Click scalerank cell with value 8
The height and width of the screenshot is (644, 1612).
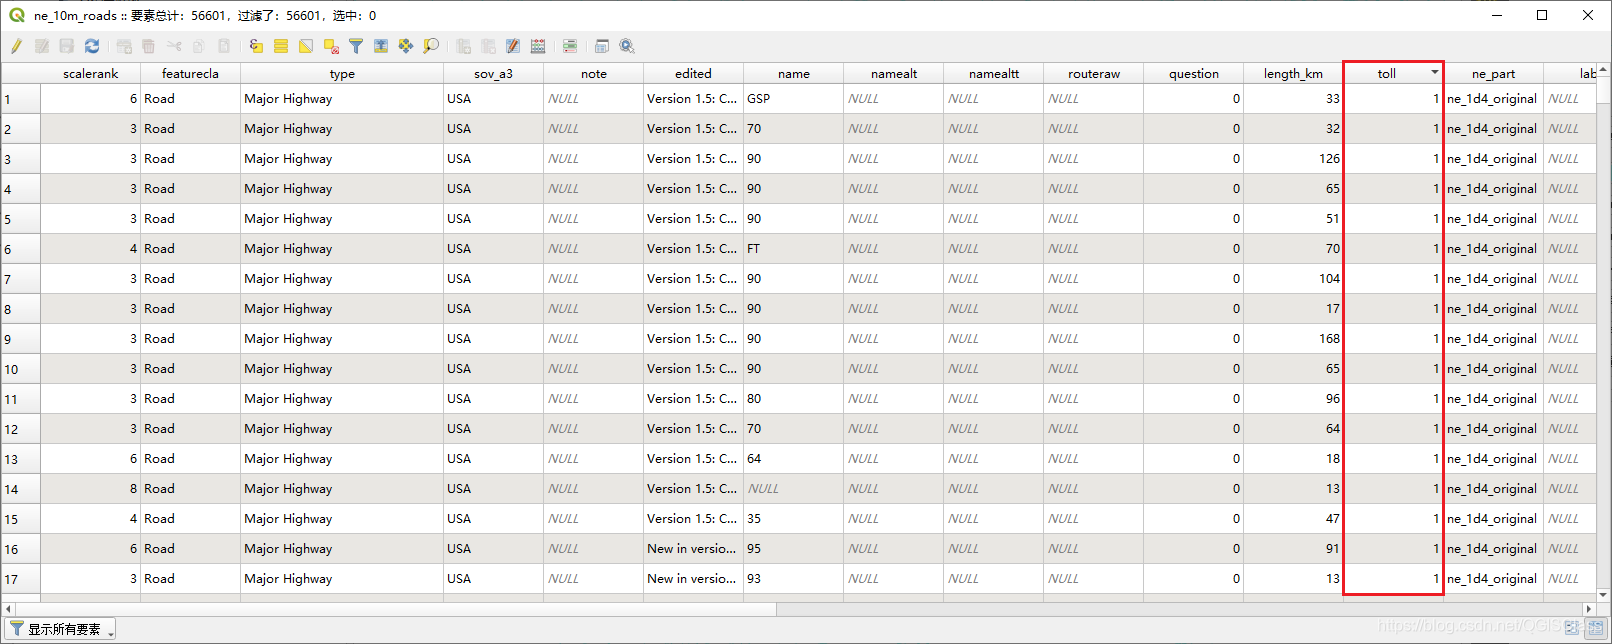[90, 489]
